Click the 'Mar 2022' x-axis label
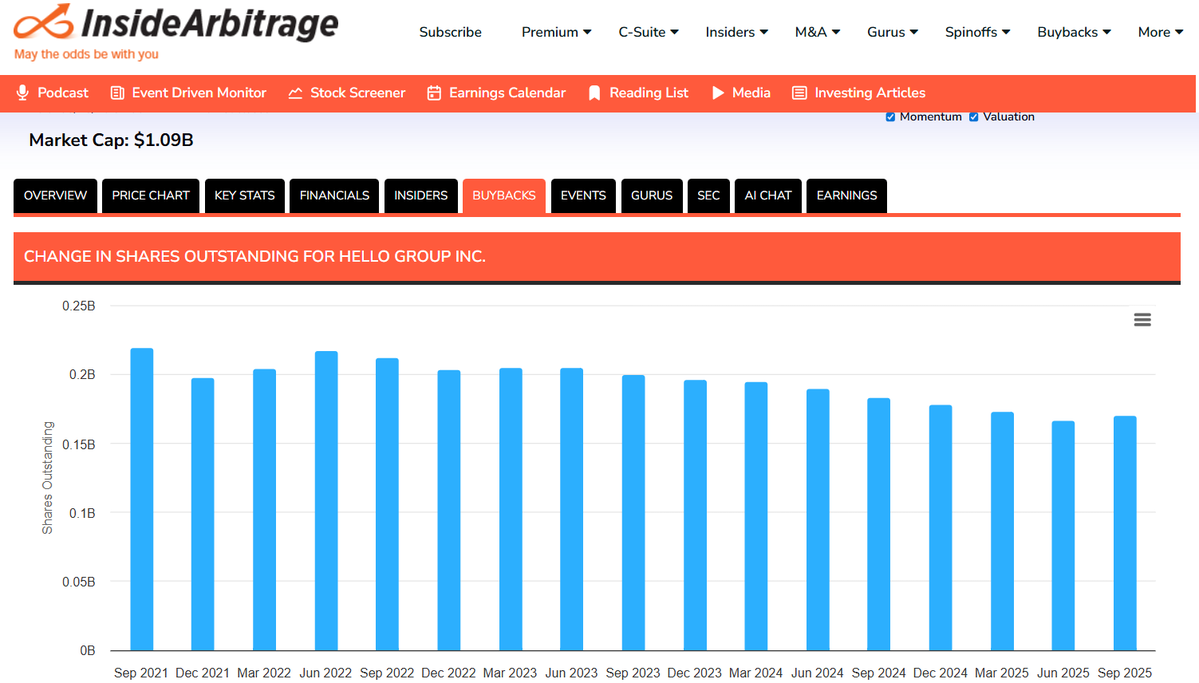1199x683 pixels. coord(264,673)
